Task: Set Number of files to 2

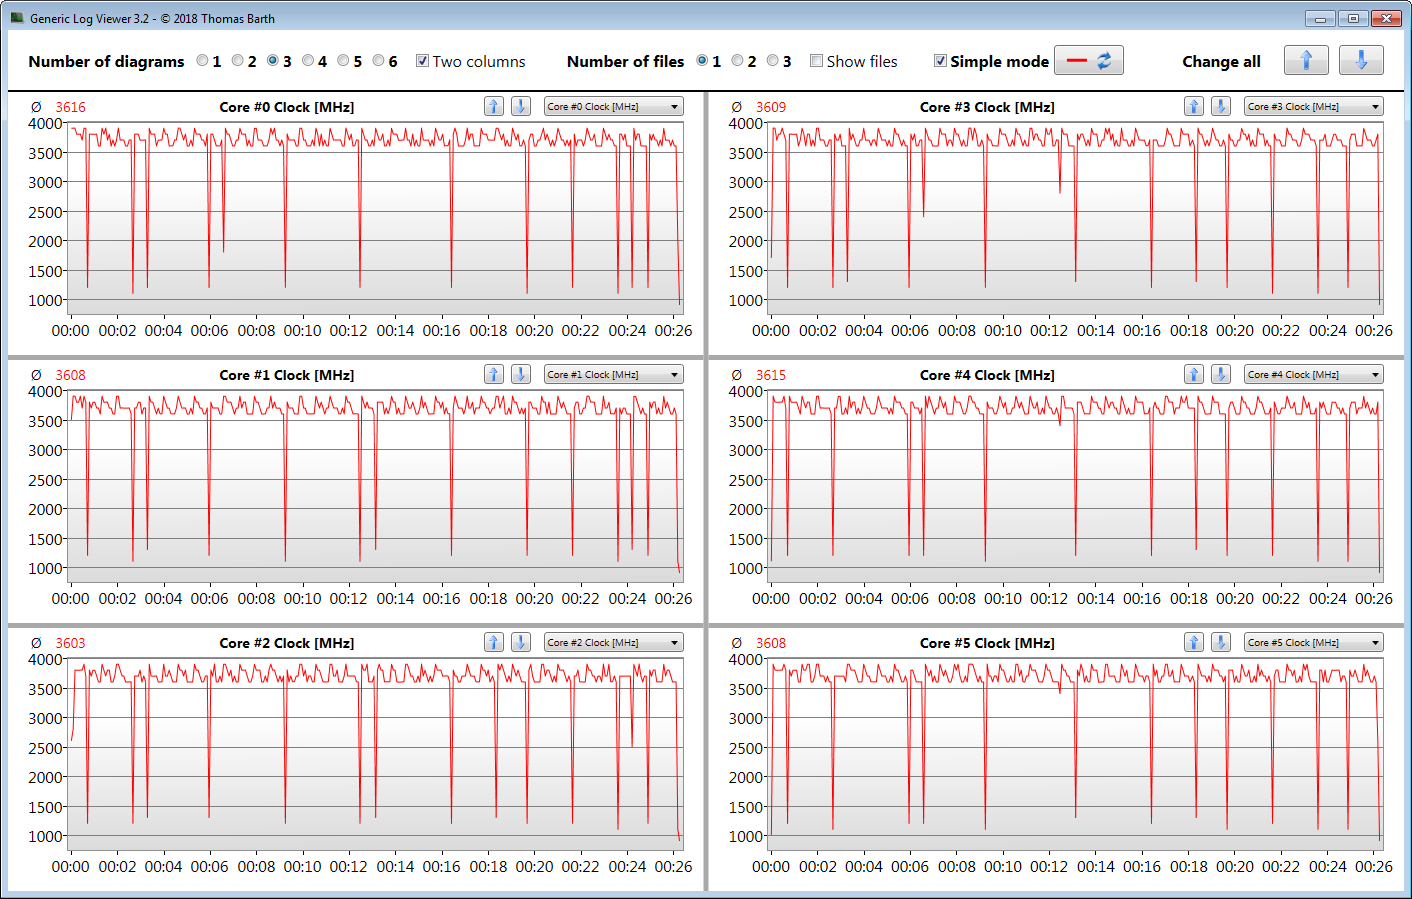Action: tap(737, 61)
